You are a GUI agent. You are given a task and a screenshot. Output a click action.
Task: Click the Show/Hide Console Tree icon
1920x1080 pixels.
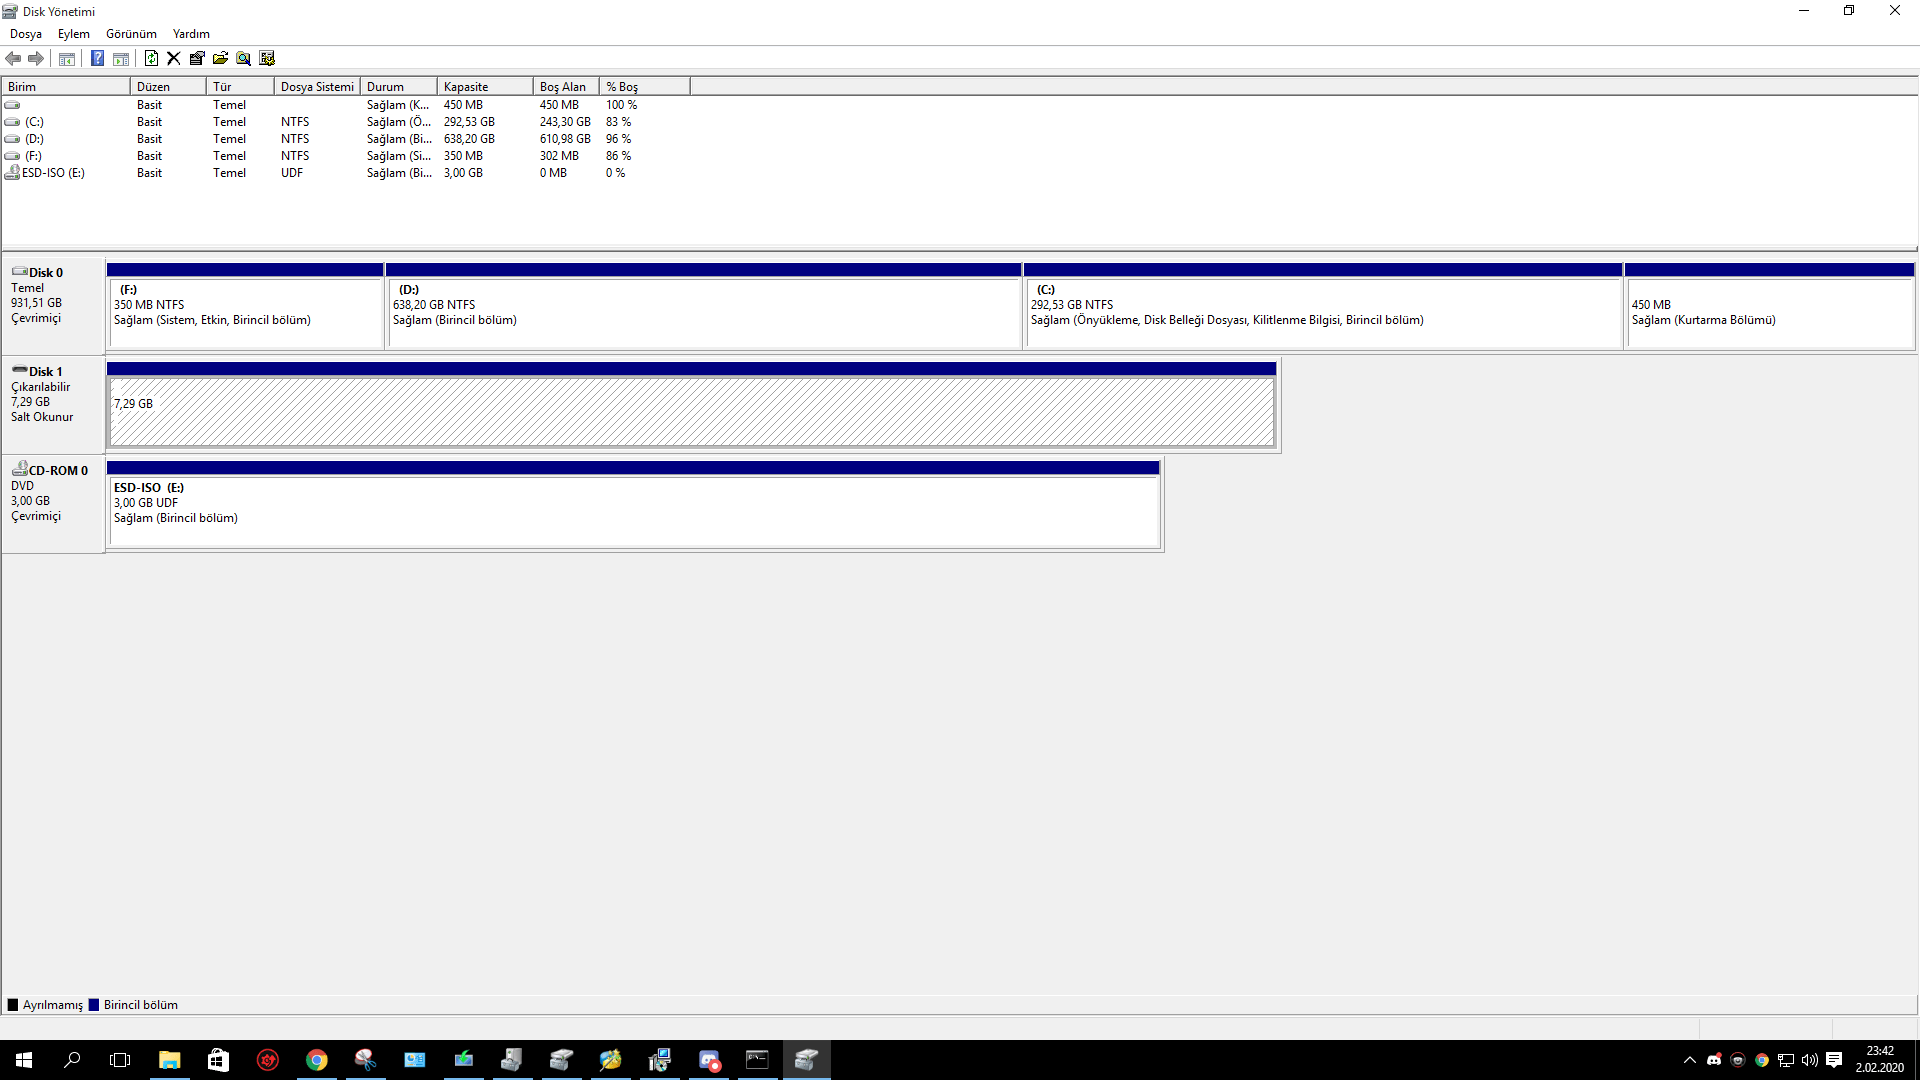(67, 58)
